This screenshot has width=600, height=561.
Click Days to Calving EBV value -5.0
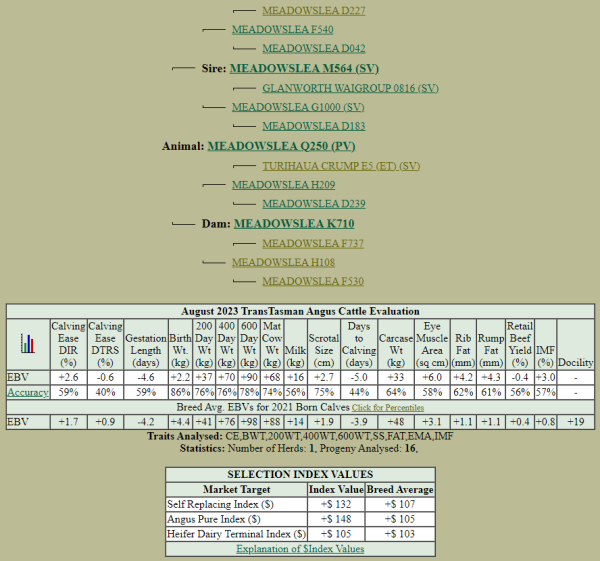pos(359,377)
